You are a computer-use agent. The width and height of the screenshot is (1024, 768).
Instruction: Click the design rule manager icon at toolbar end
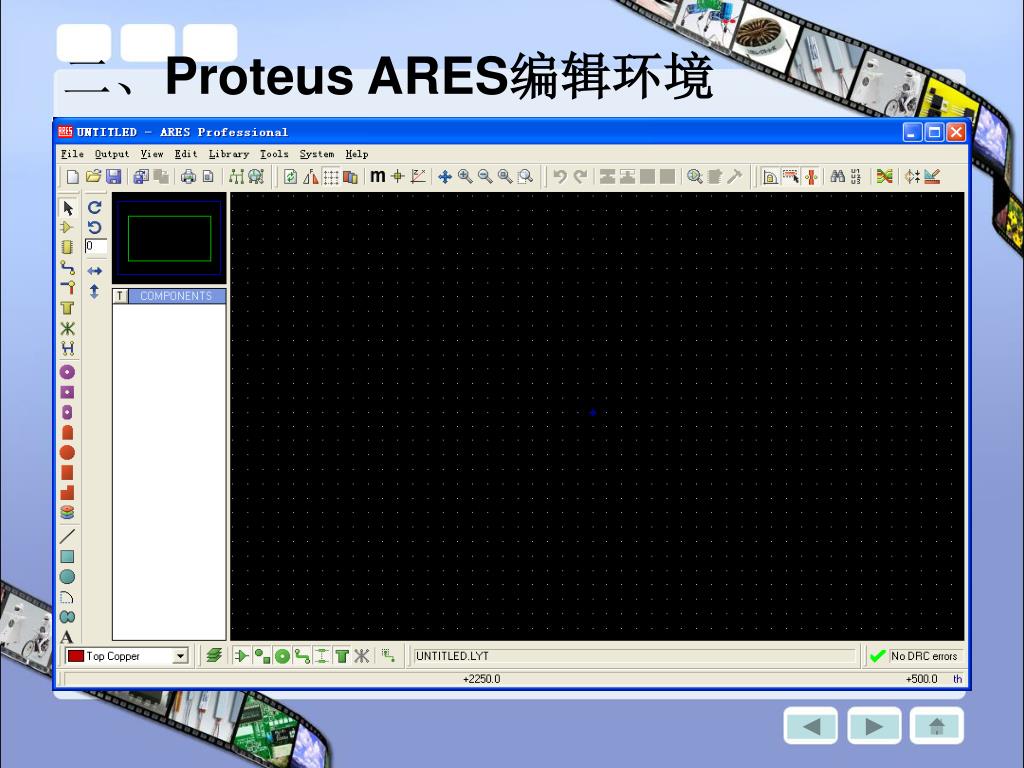click(x=932, y=176)
